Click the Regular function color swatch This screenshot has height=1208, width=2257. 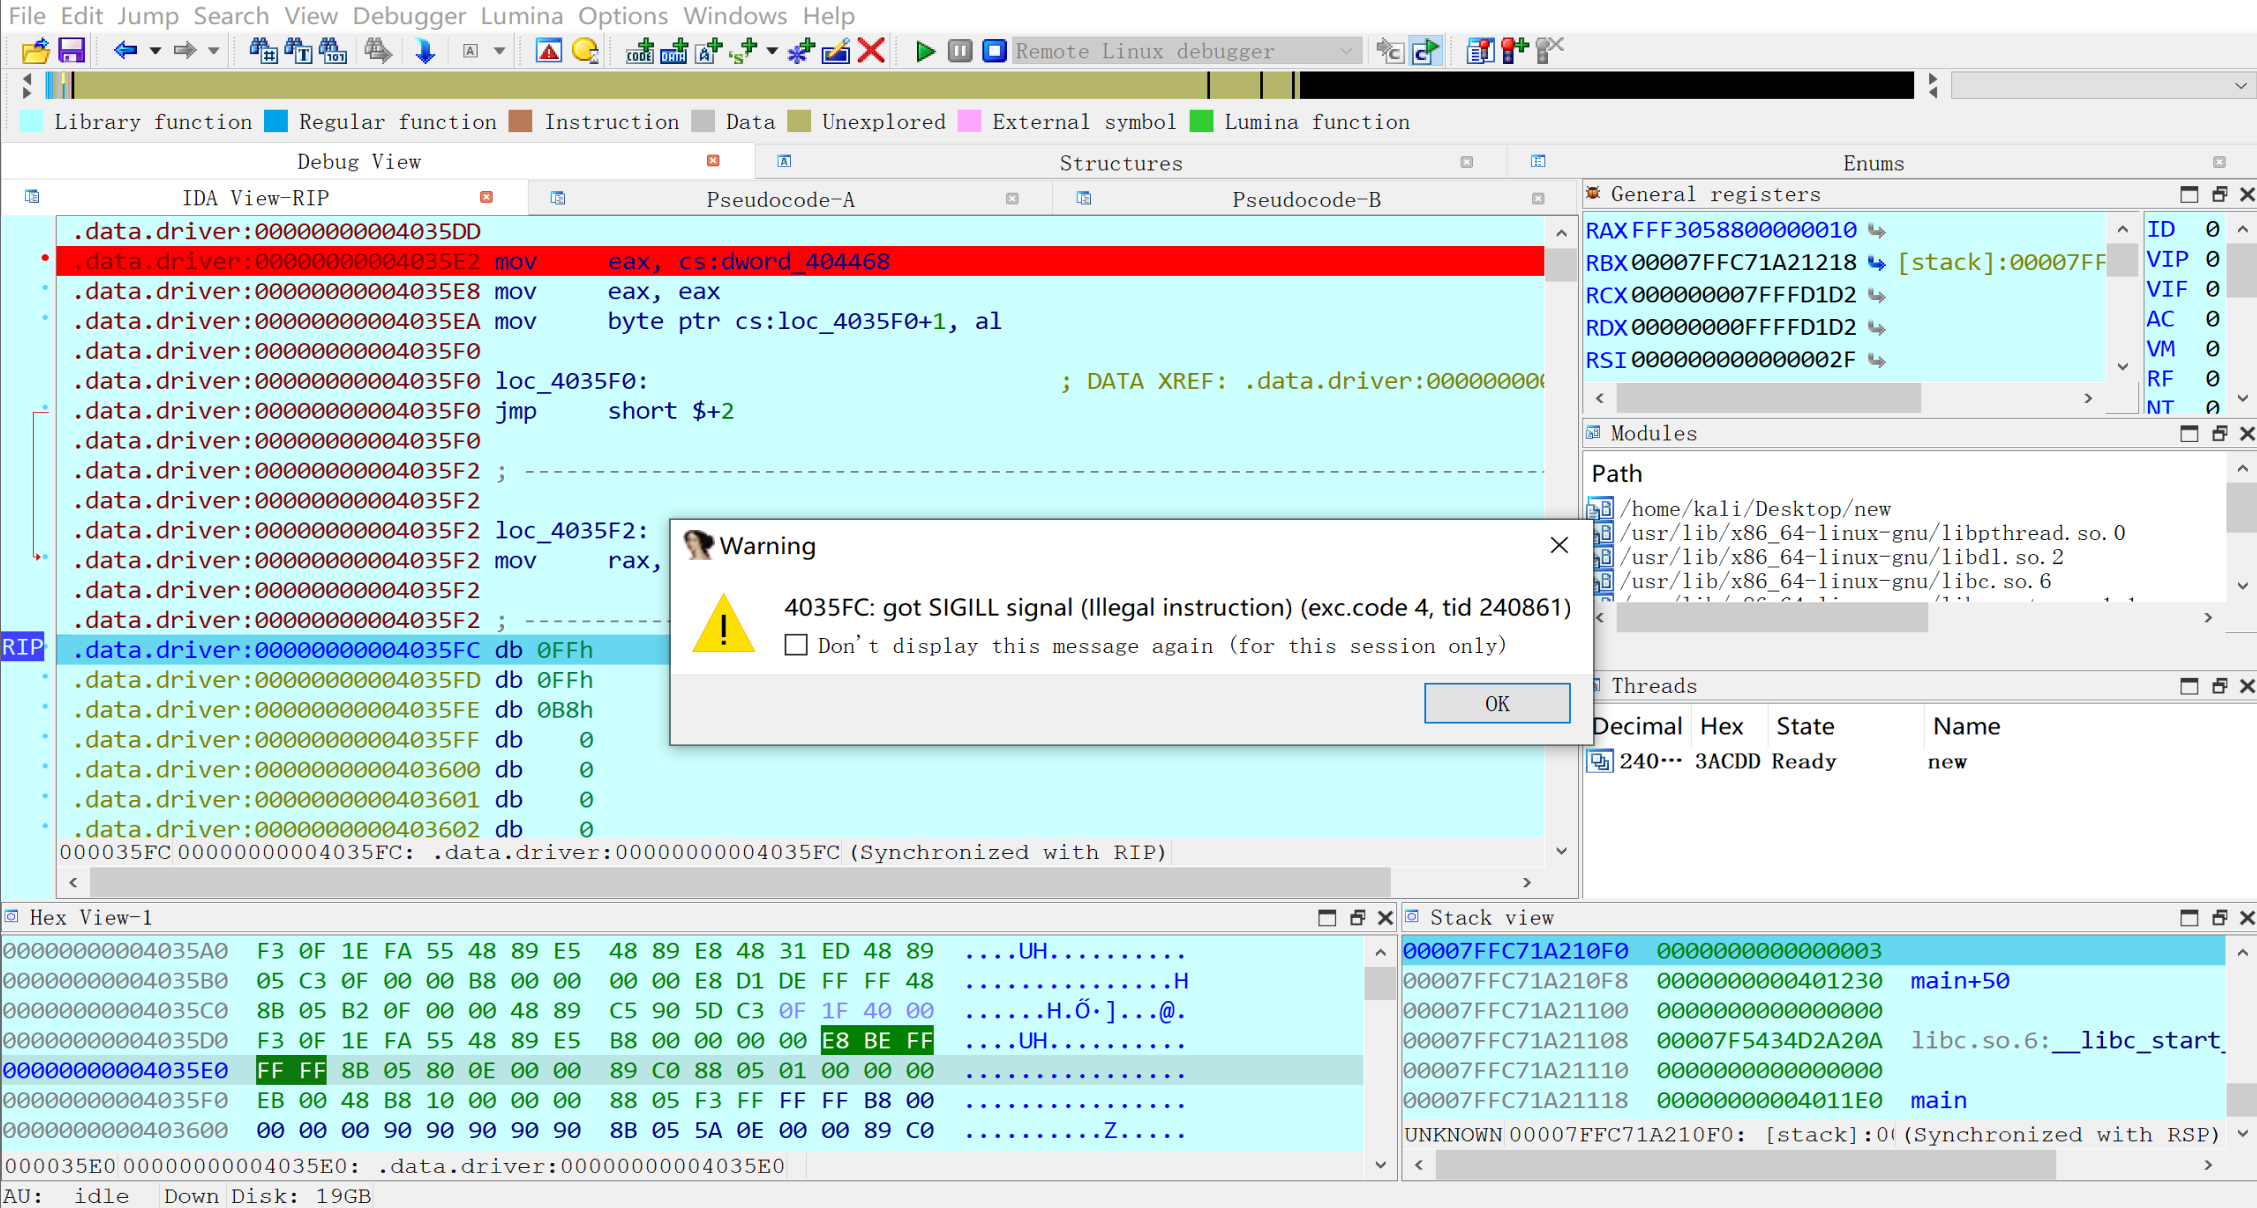click(x=276, y=121)
